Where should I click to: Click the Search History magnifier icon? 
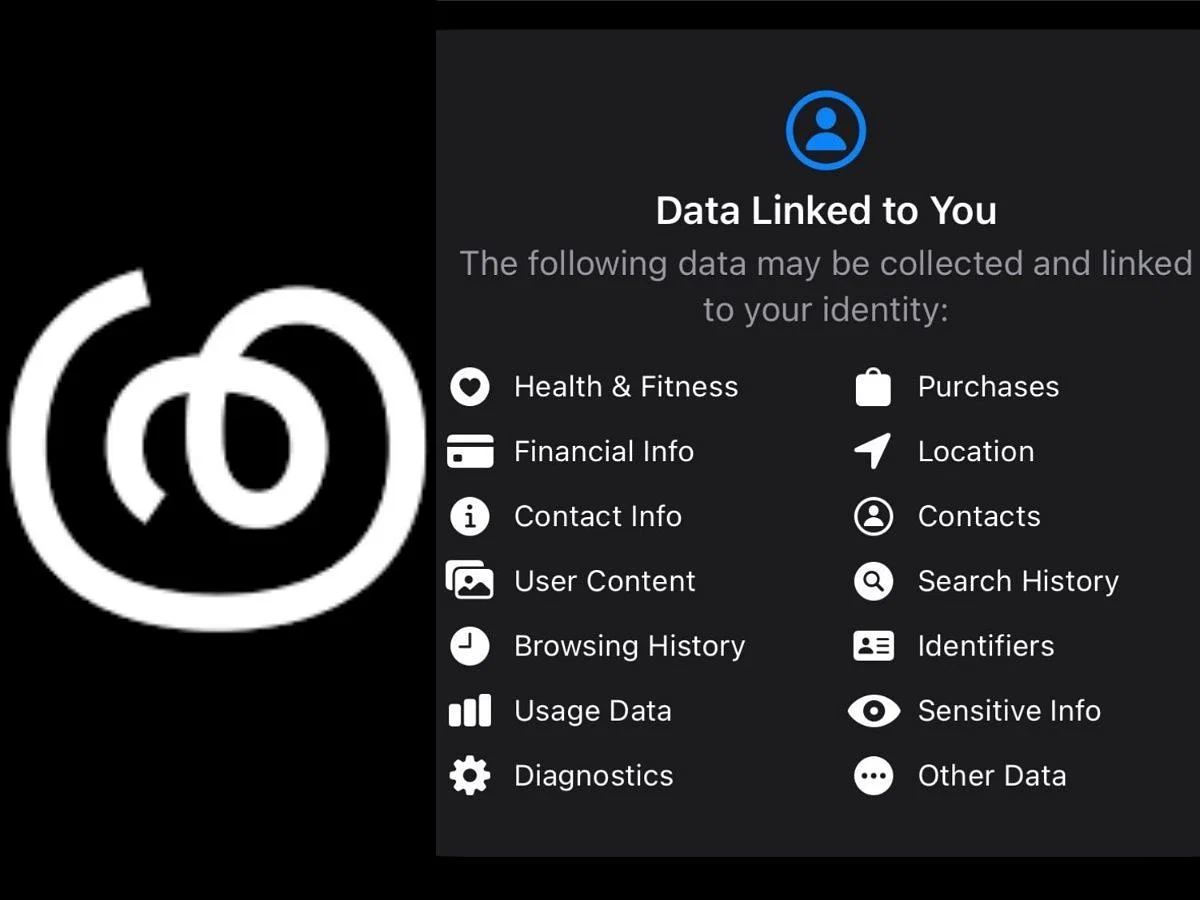873,581
